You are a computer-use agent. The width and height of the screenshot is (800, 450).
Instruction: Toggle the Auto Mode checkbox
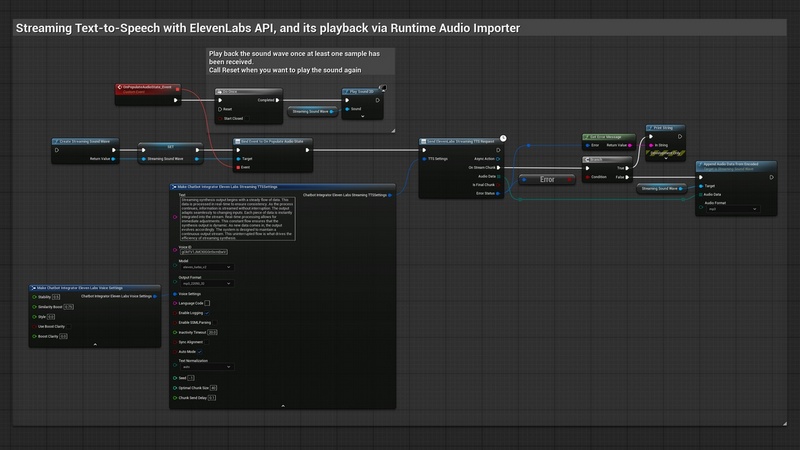pyautogui.click(x=202, y=352)
